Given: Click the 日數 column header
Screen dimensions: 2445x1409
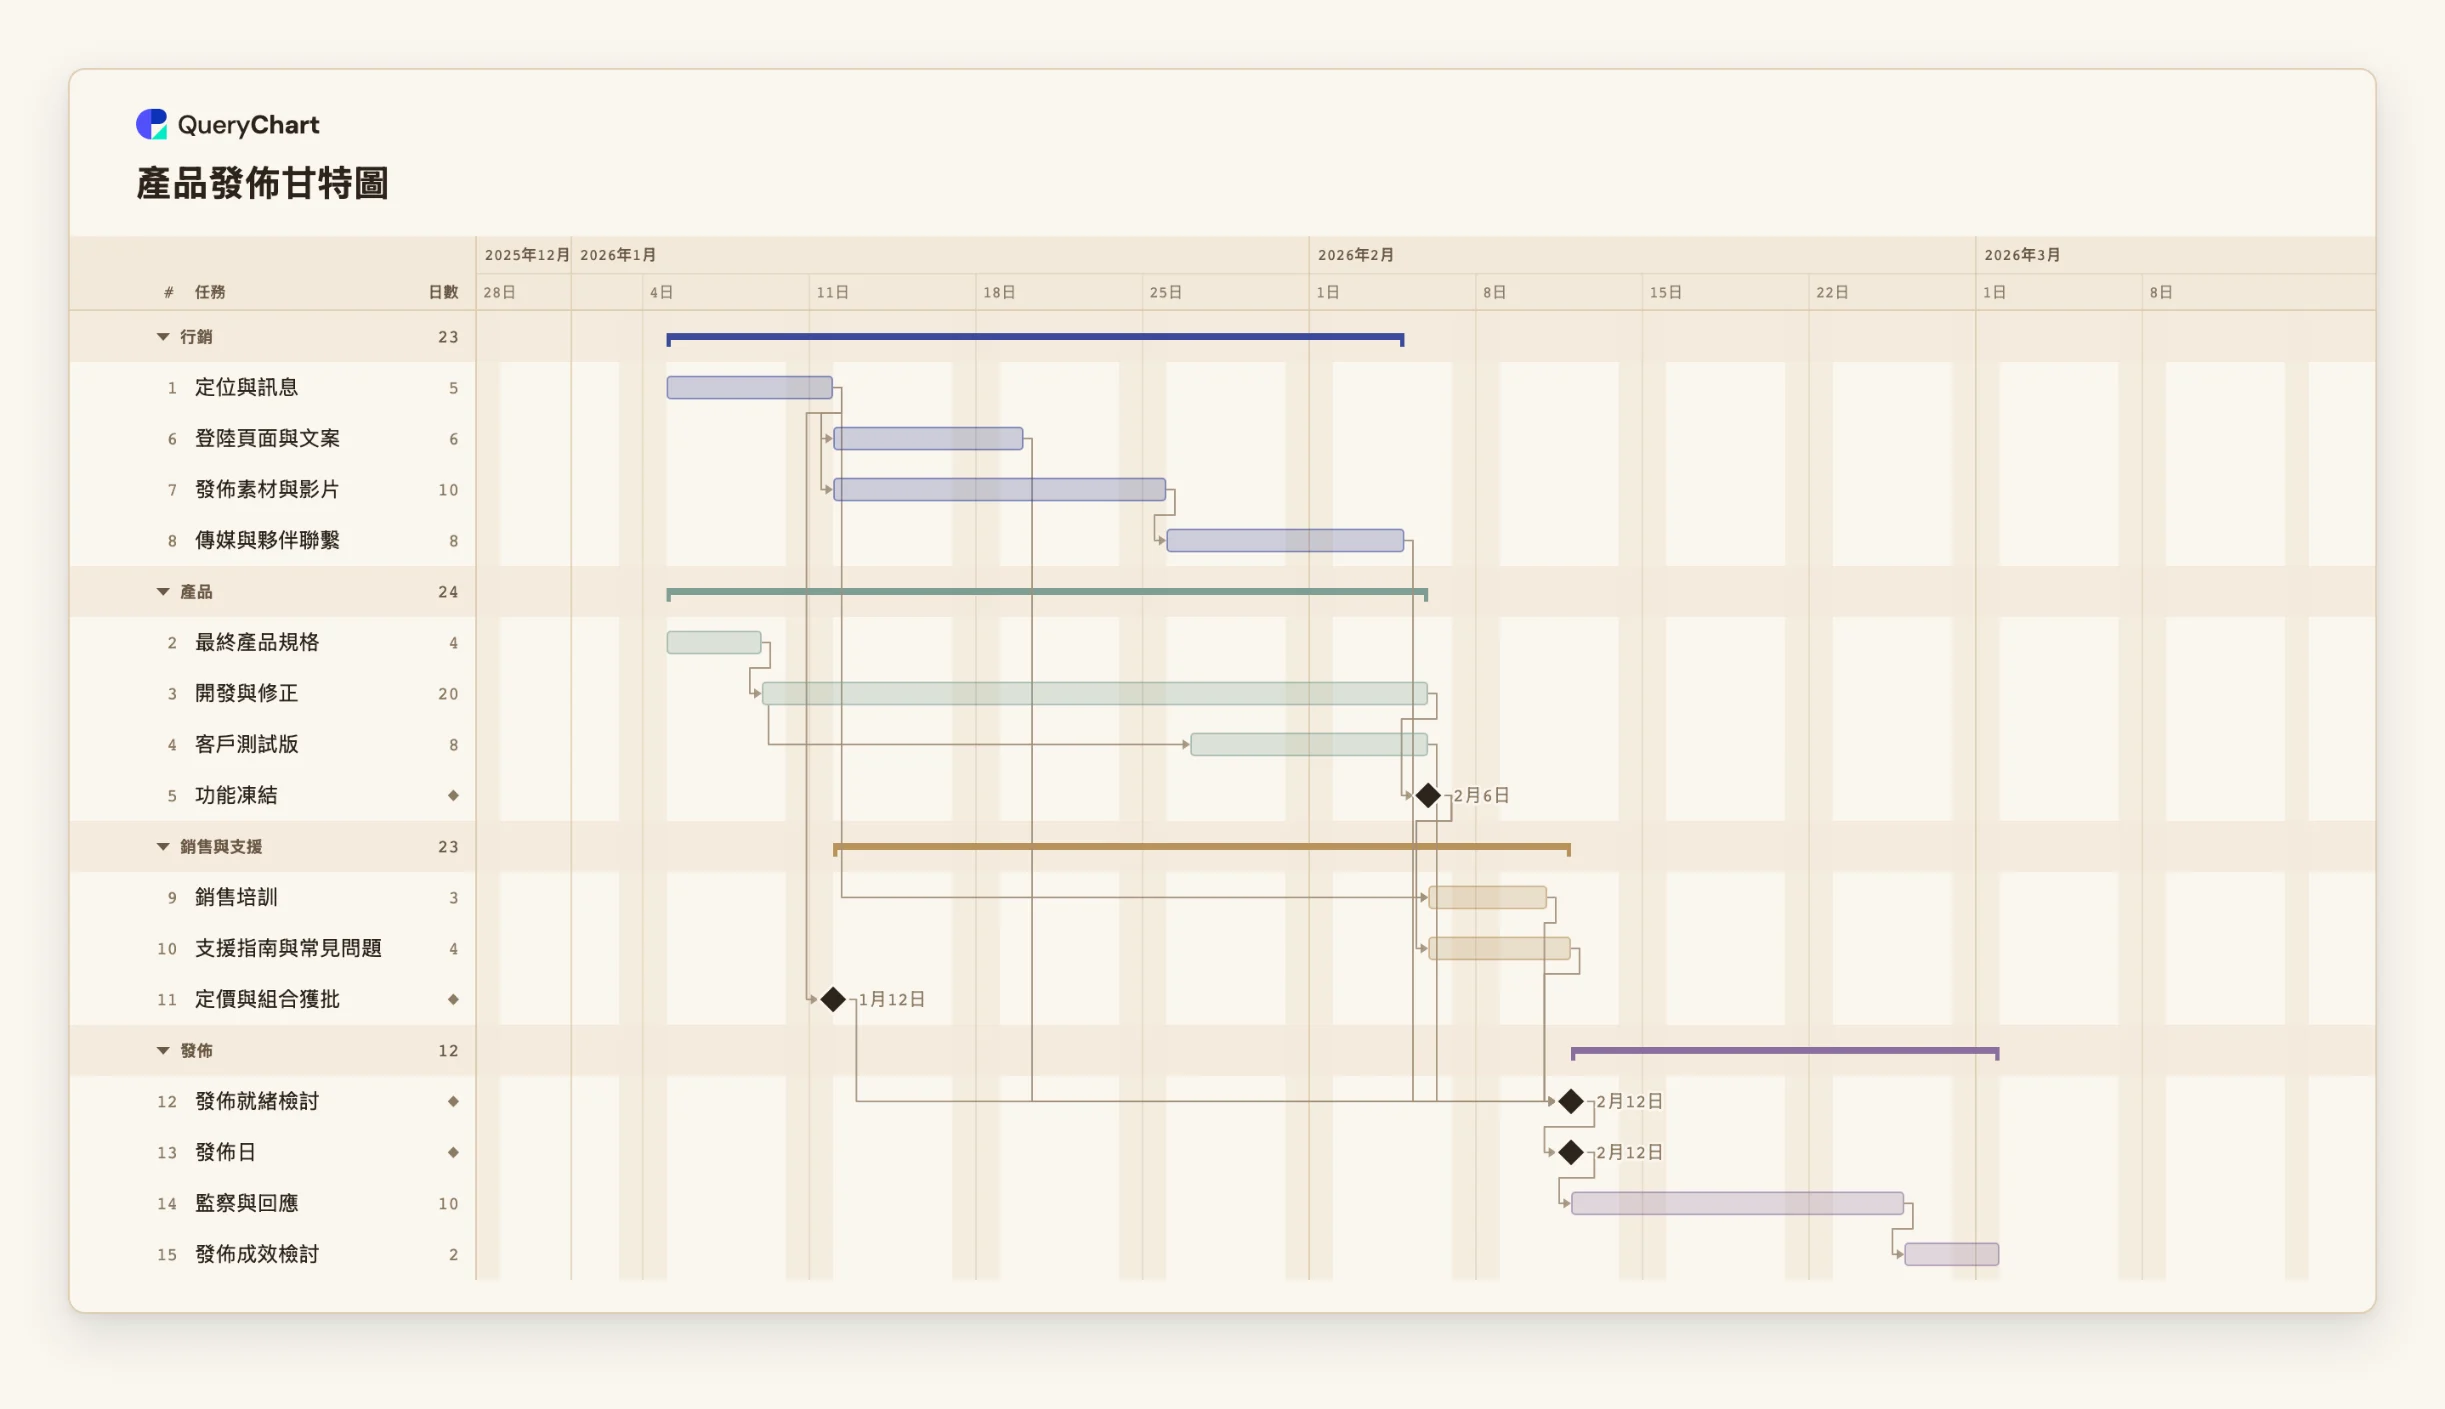Looking at the screenshot, I should coord(443,292).
